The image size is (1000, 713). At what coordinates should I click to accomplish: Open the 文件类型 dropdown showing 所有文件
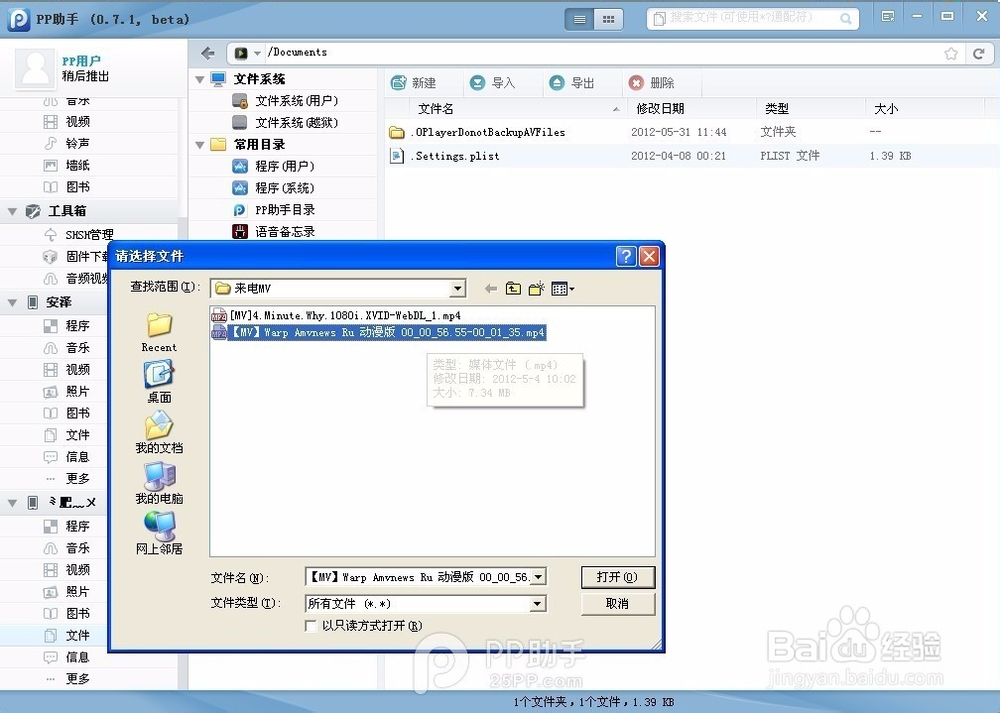[x=537, y=603]
